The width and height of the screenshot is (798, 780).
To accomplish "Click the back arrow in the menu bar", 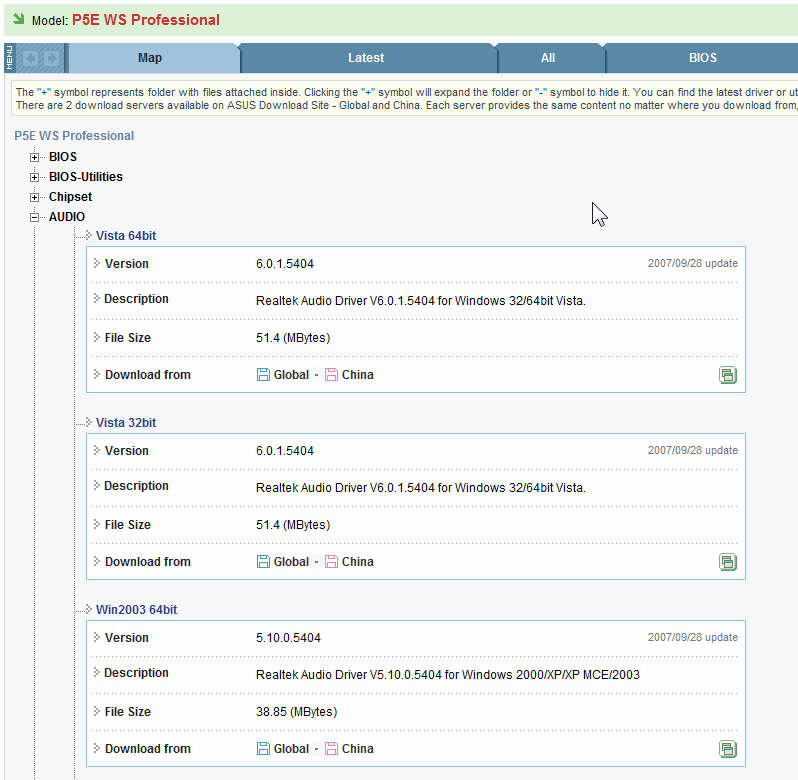I will tap(30, 58).
